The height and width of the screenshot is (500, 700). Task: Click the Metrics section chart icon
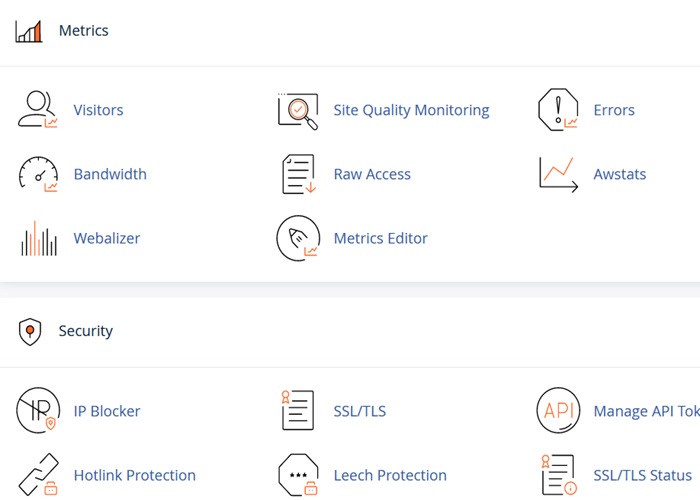point(29,31)
